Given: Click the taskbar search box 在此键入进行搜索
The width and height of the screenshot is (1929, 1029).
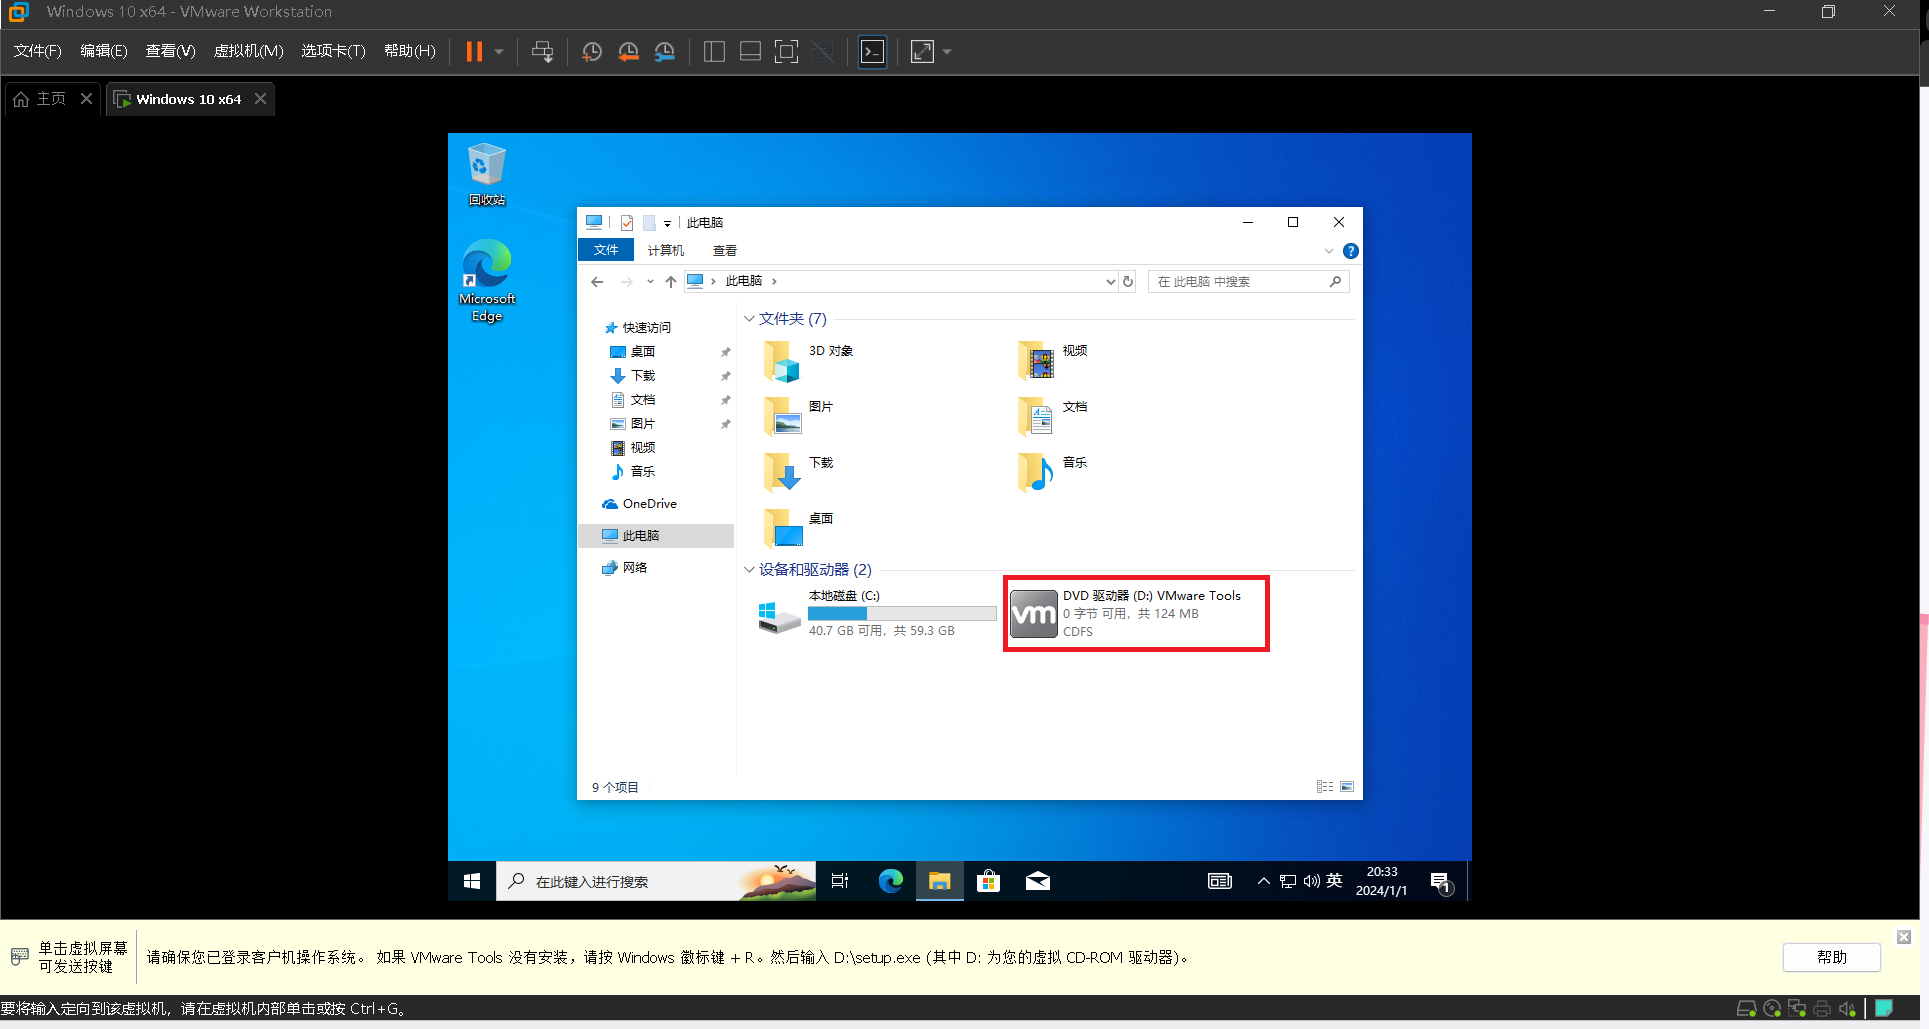Looking at the screenshot, I should point(656,881).
